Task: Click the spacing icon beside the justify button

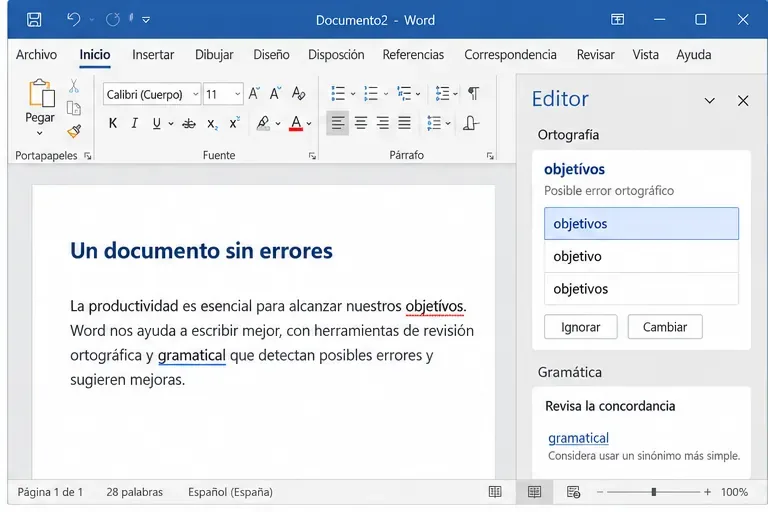Action: pyautogui.click(x=434, y=123)
